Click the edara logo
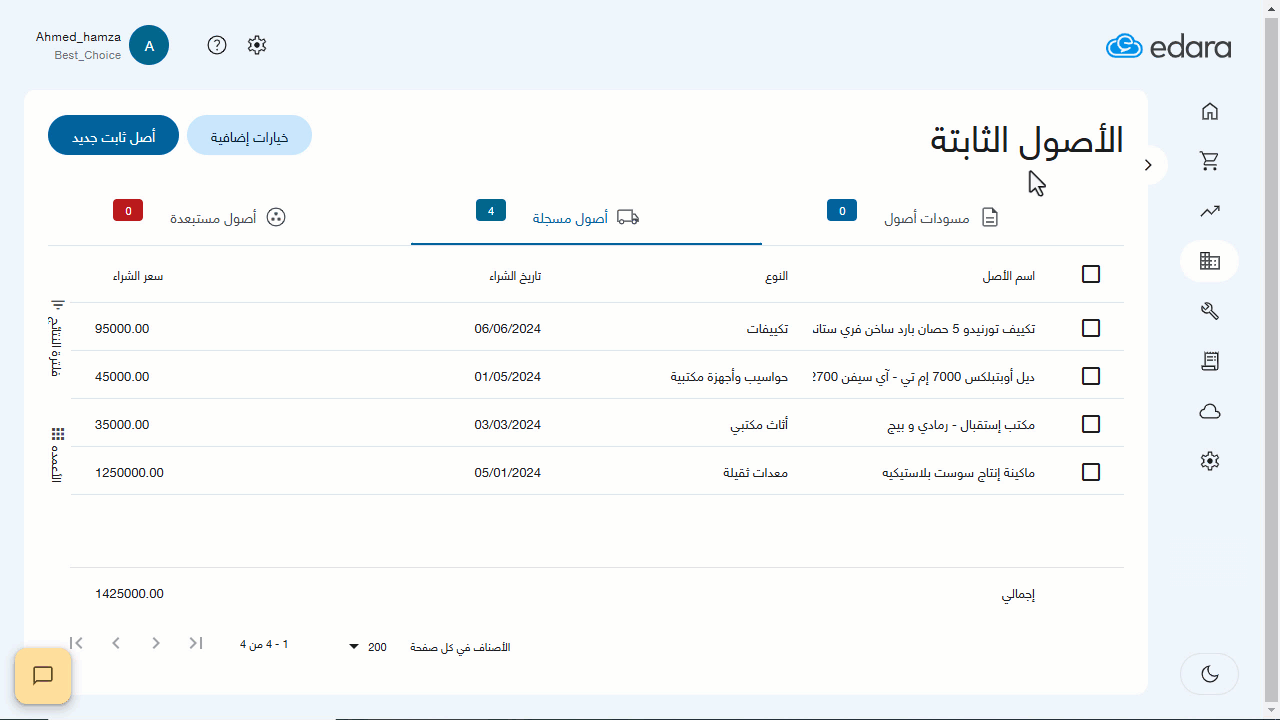Viewport: 1280px width, 720px height. tap(1168, 46)
